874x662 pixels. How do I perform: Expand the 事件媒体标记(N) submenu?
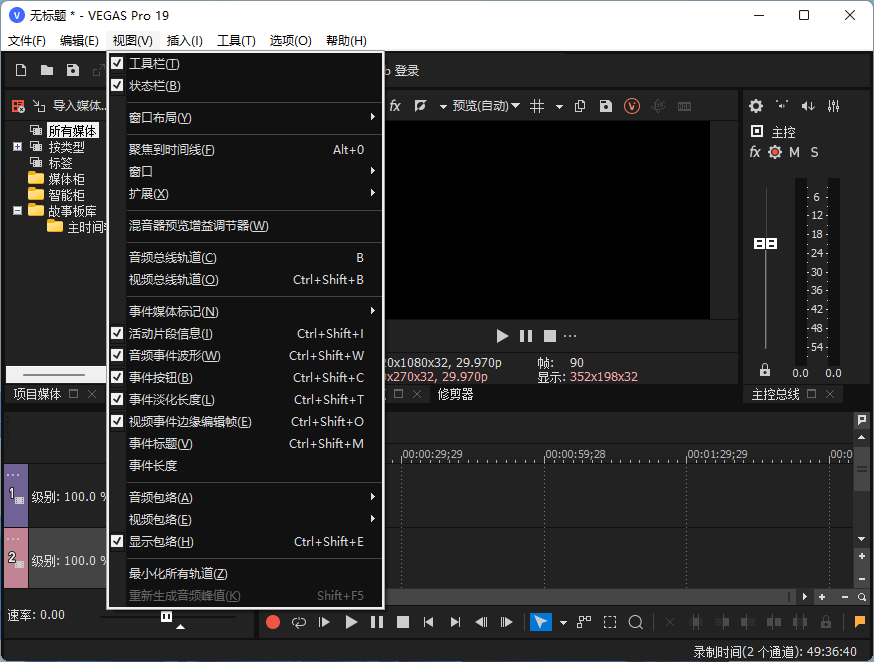pos(246,311)
